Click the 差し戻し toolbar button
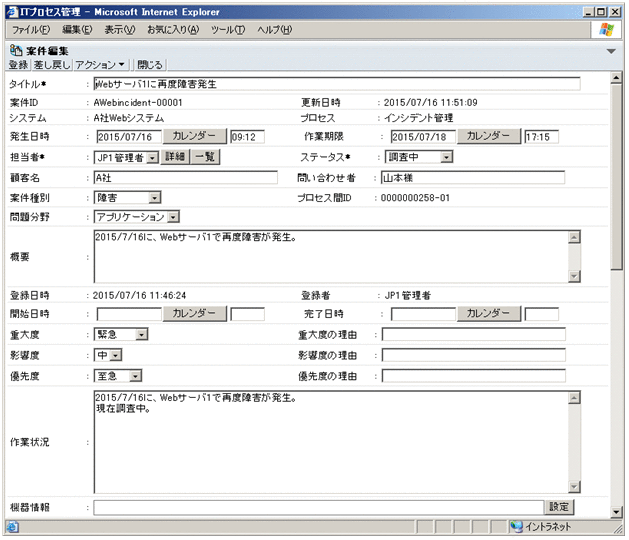Image resolution: width=629 pixels, height=540 pixels. click(x=52, y=65)
